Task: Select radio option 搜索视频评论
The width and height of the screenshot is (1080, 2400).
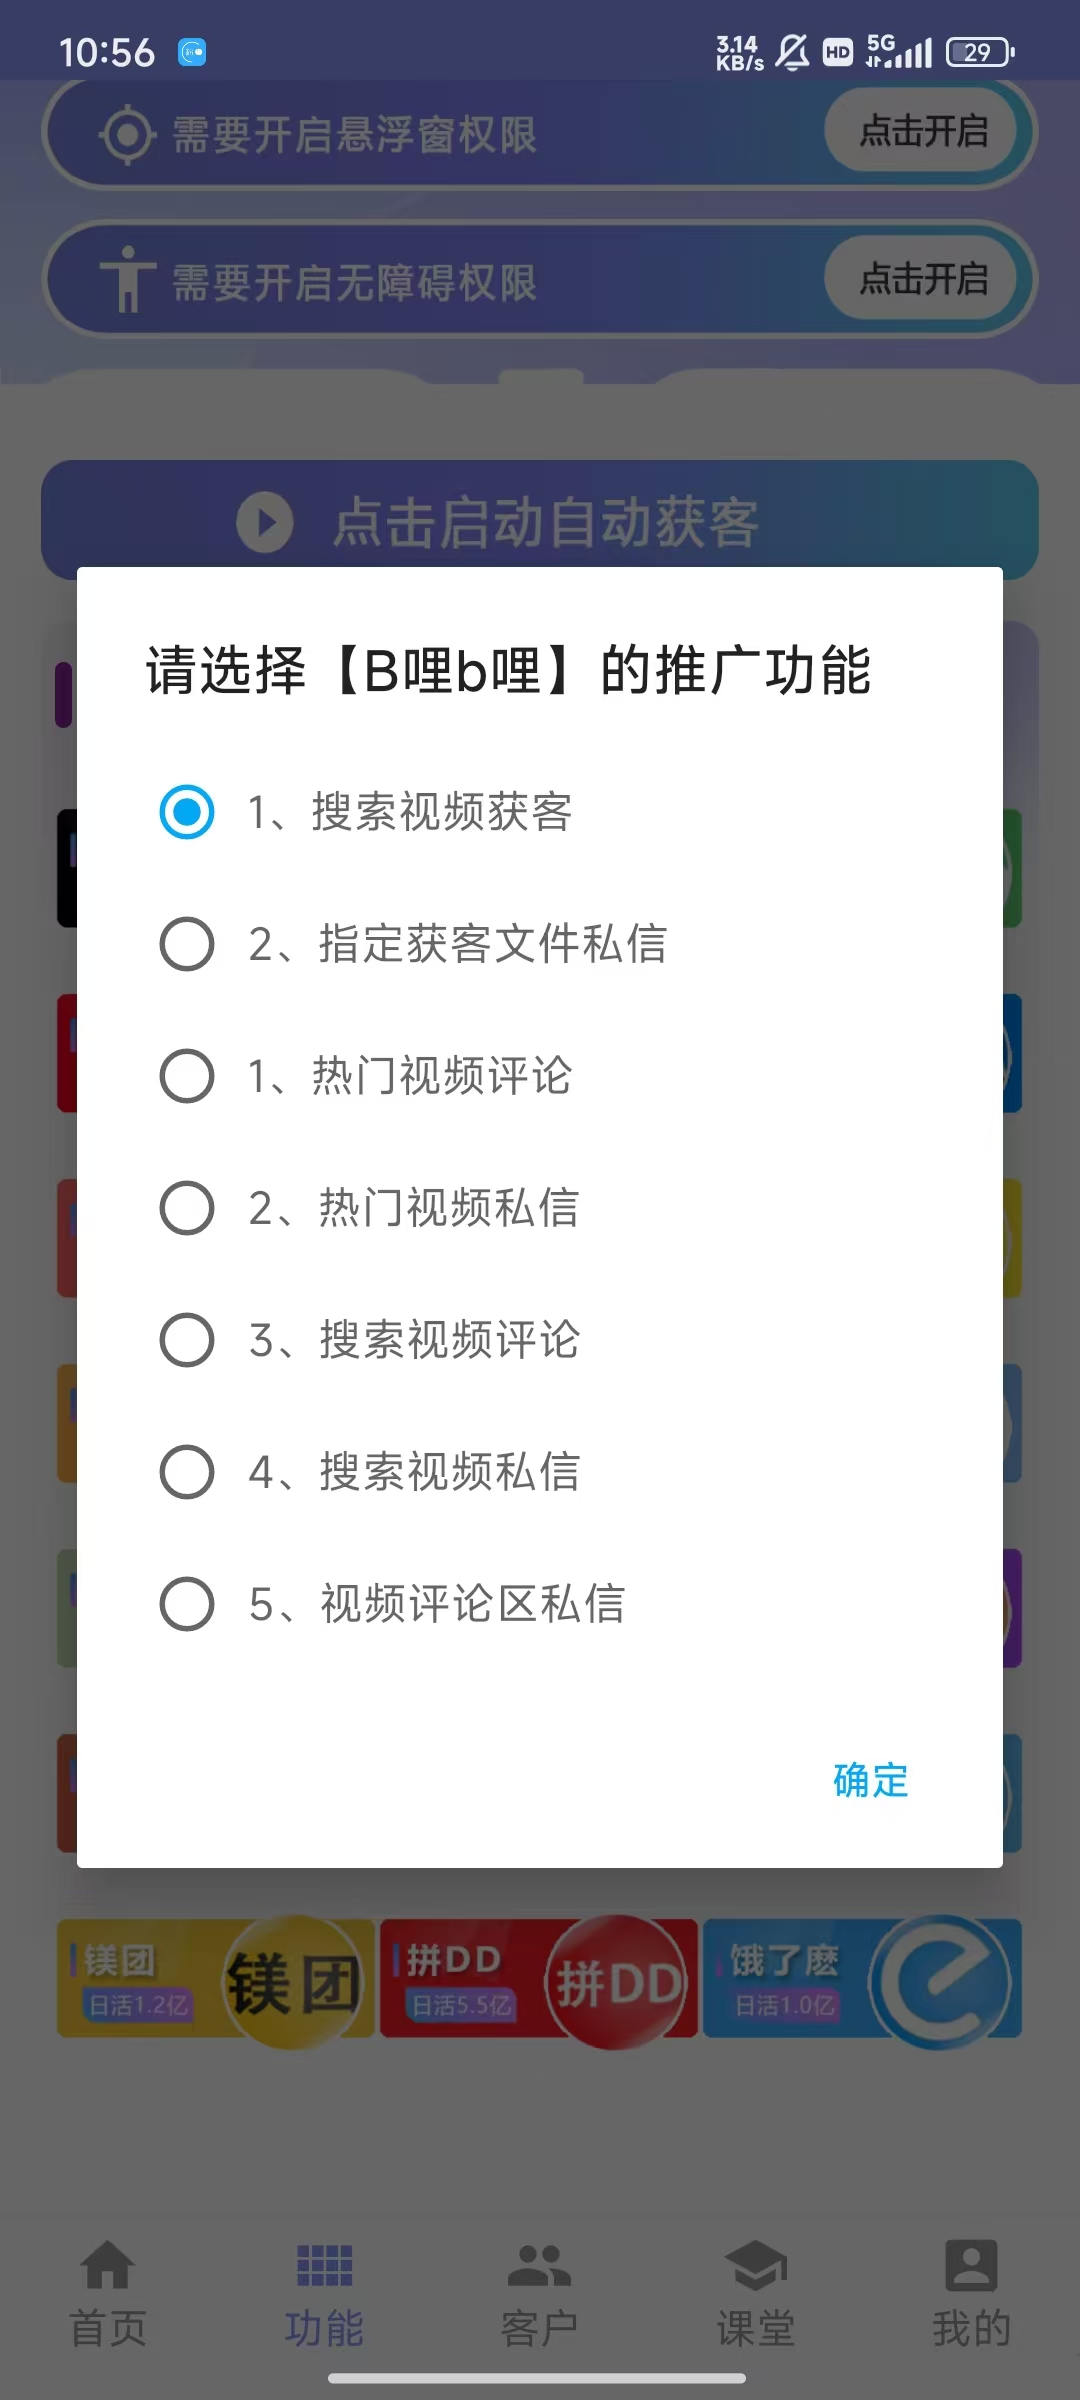Action: pyautogui.click(x=187, y=1340)
